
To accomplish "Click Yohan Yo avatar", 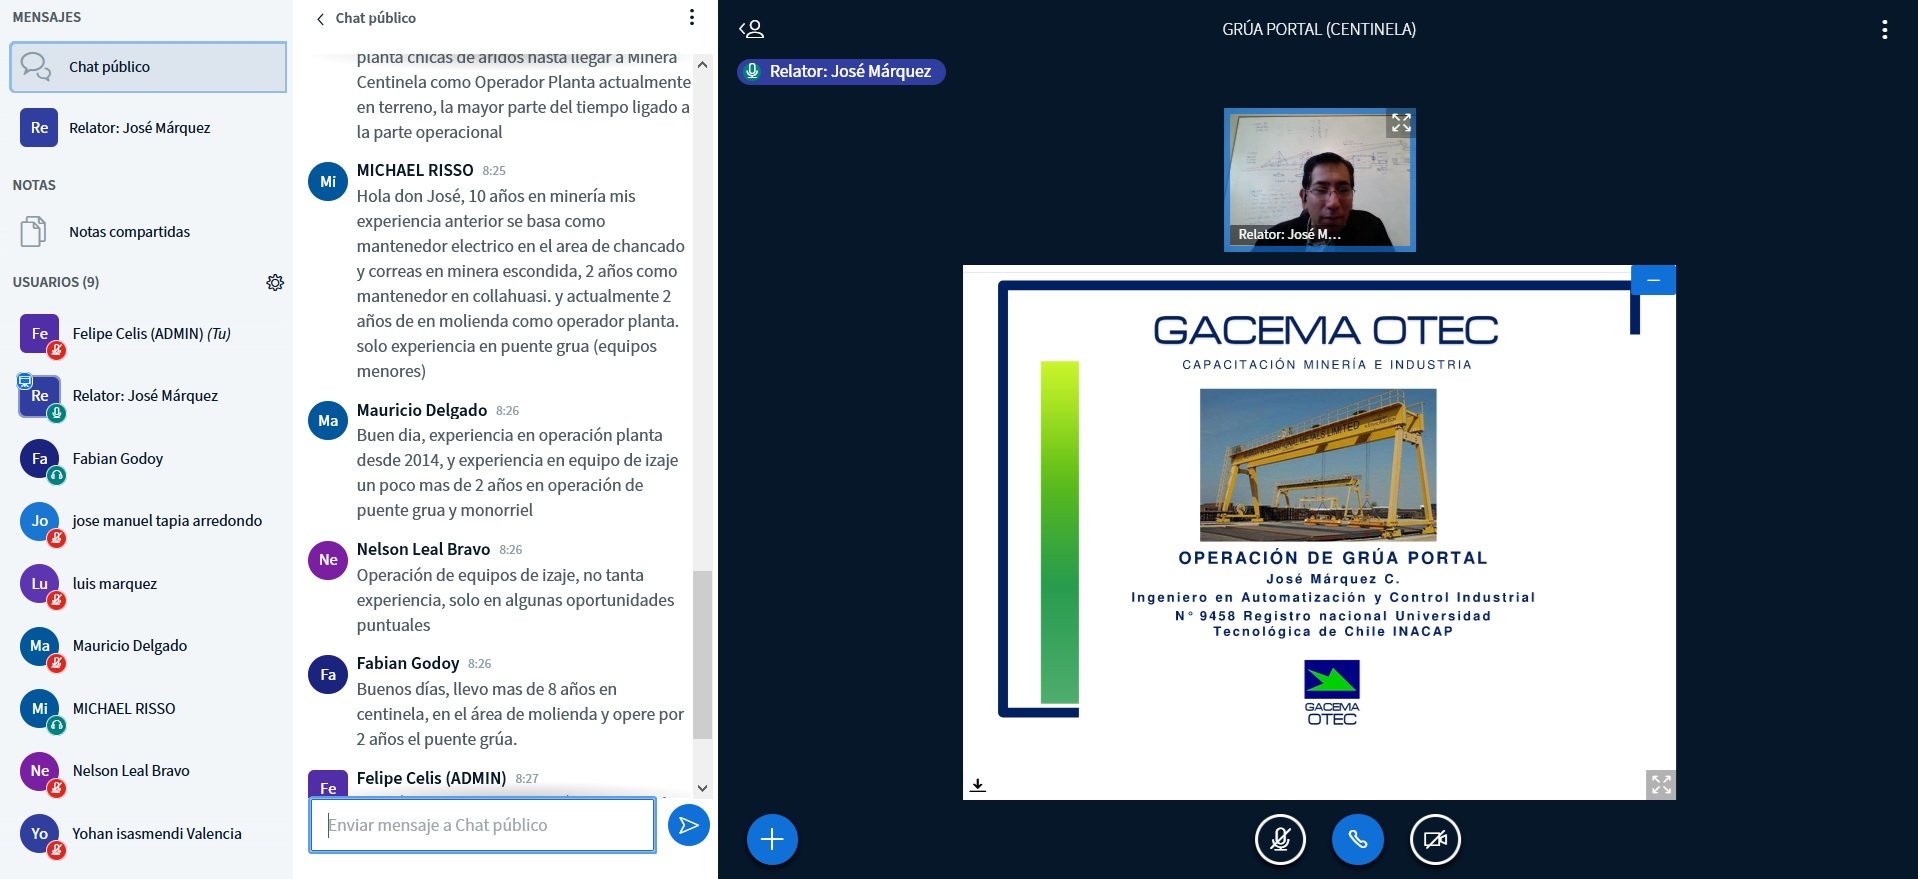I will pos(39,834).
